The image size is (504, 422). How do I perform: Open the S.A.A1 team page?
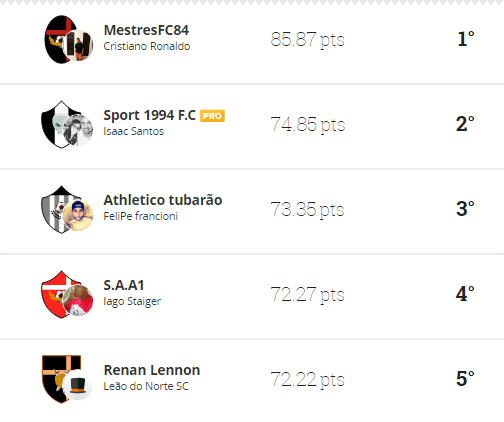pos(124,285)
